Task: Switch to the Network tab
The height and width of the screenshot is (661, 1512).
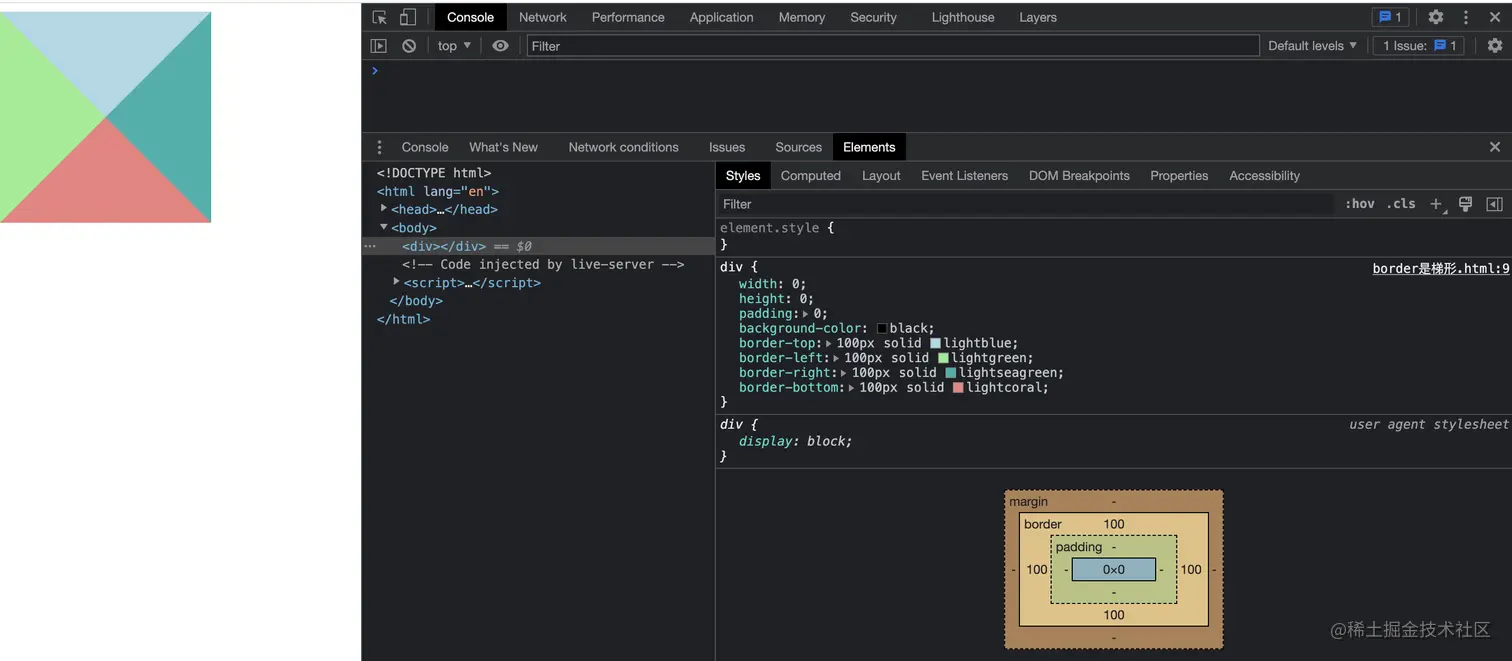Action: point(542,17)
